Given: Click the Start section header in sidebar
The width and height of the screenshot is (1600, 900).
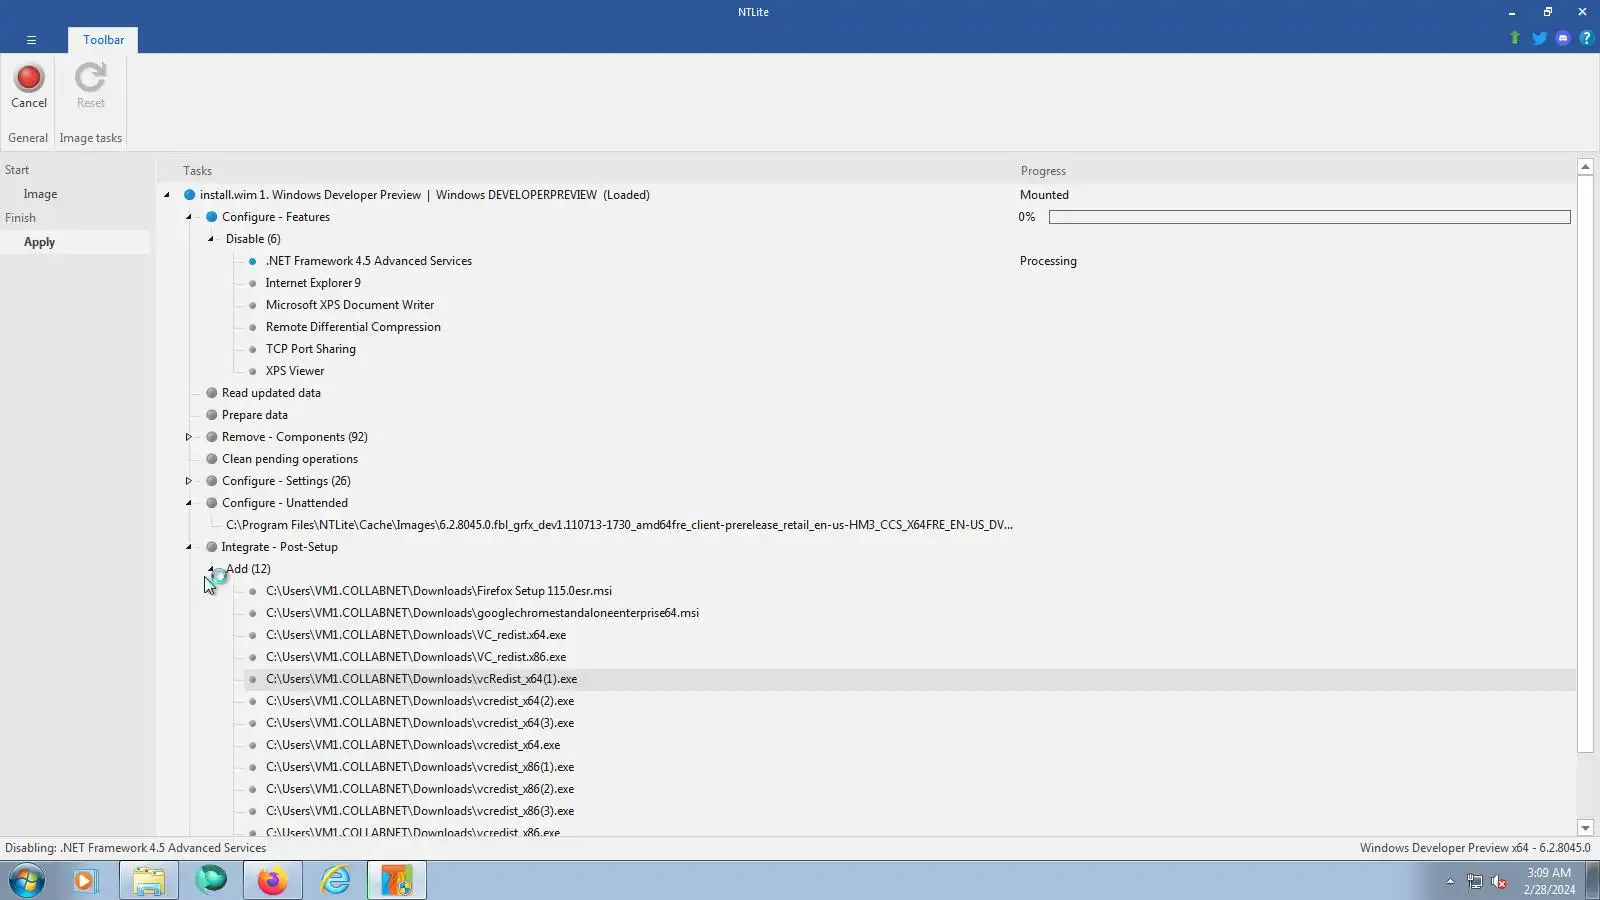Looking at the screenshot, I should (x=17, y=170).
